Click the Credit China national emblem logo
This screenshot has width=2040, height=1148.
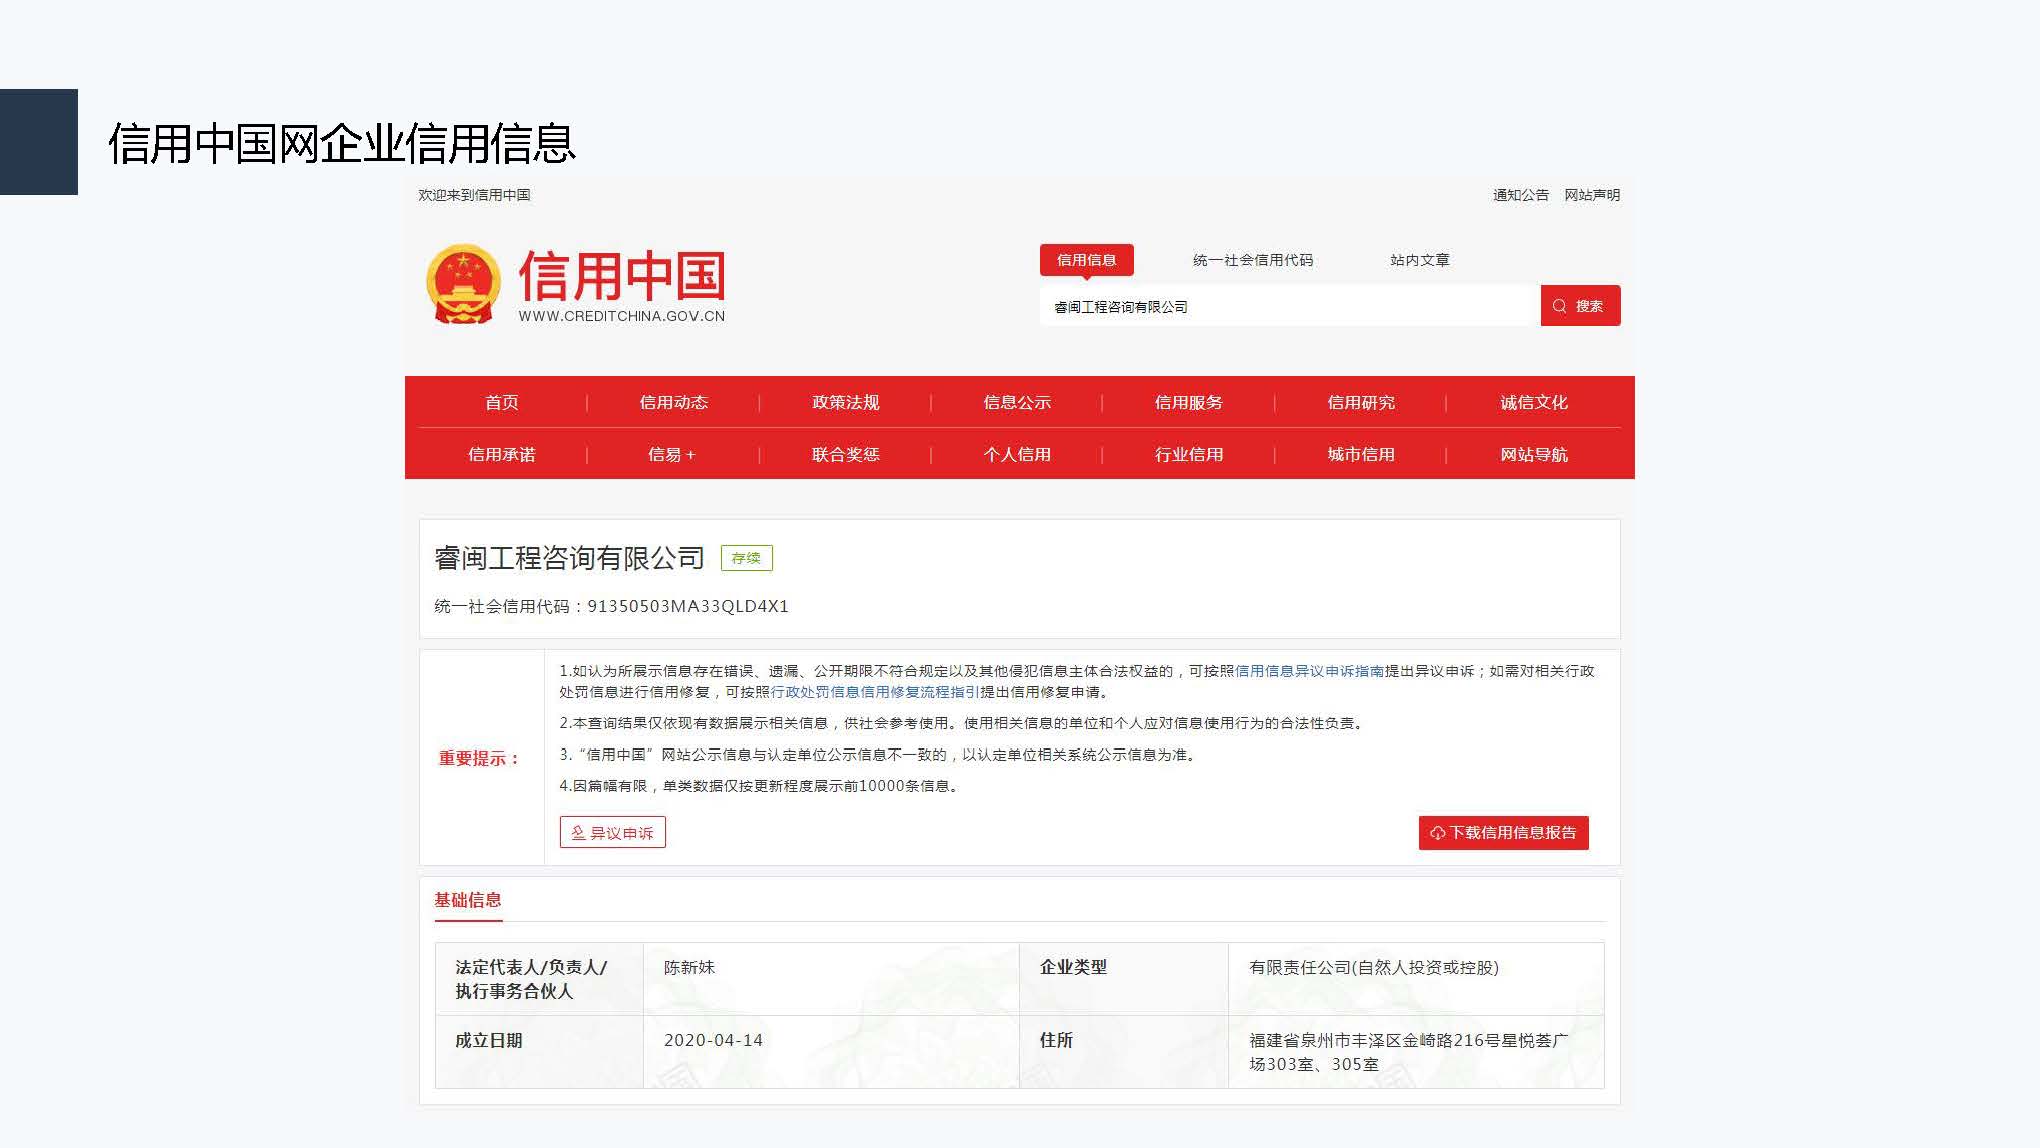click(463, 284)
